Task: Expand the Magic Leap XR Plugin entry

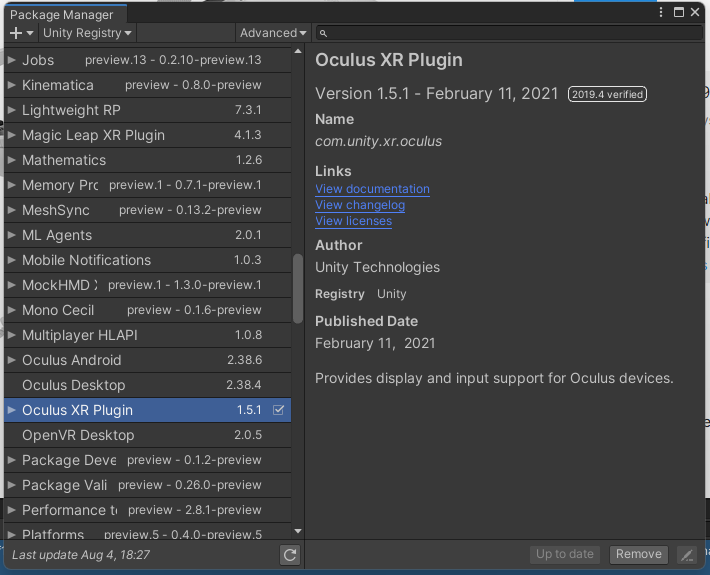Action: pyautogui.click(x=12, y=135)
